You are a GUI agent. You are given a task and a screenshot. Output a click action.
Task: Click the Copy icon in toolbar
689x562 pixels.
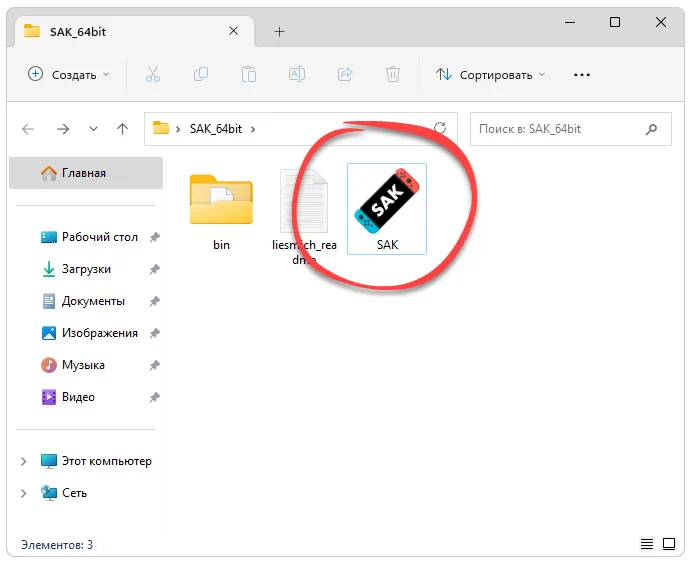201,74
